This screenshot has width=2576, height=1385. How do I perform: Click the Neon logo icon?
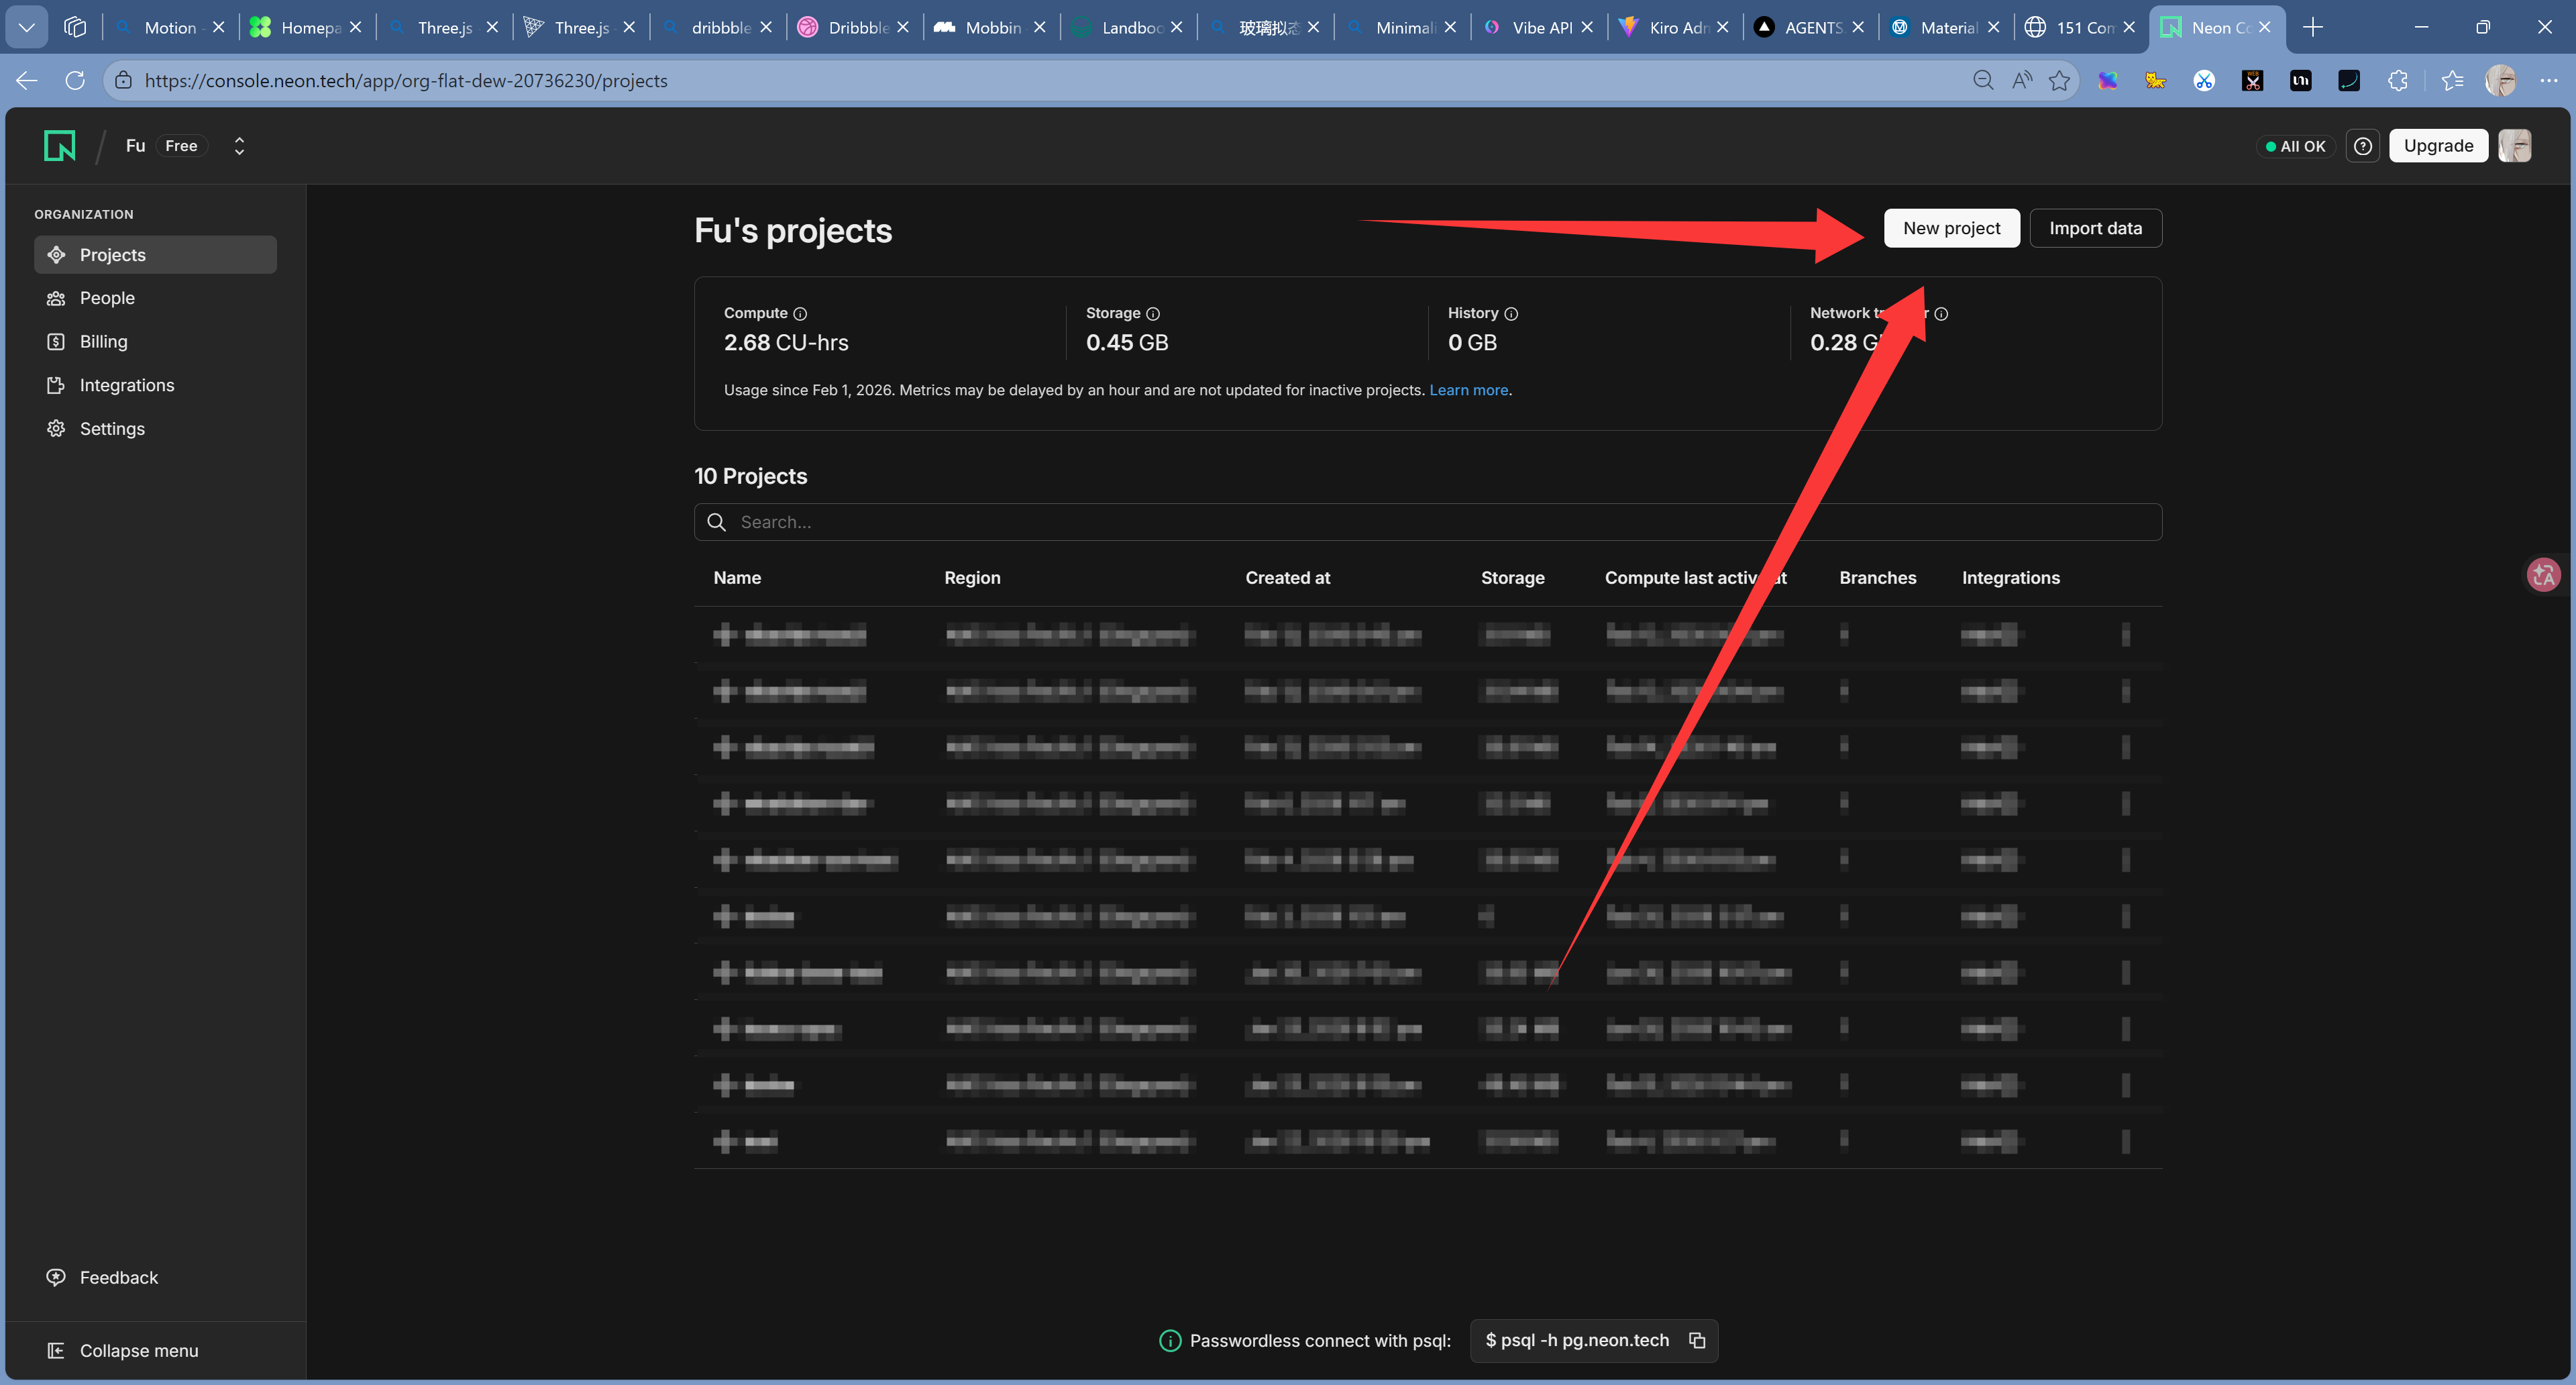coord(60,146)
